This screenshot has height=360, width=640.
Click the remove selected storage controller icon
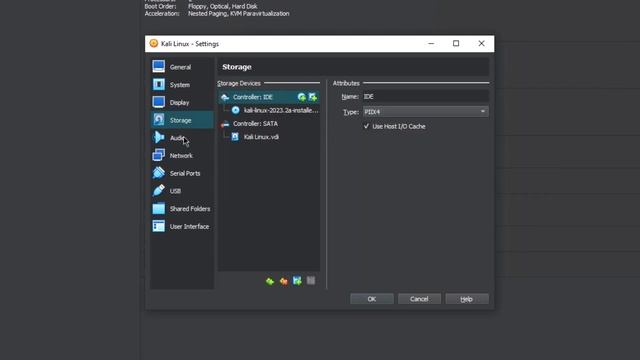pyautogui.click(x=284, y=281)
